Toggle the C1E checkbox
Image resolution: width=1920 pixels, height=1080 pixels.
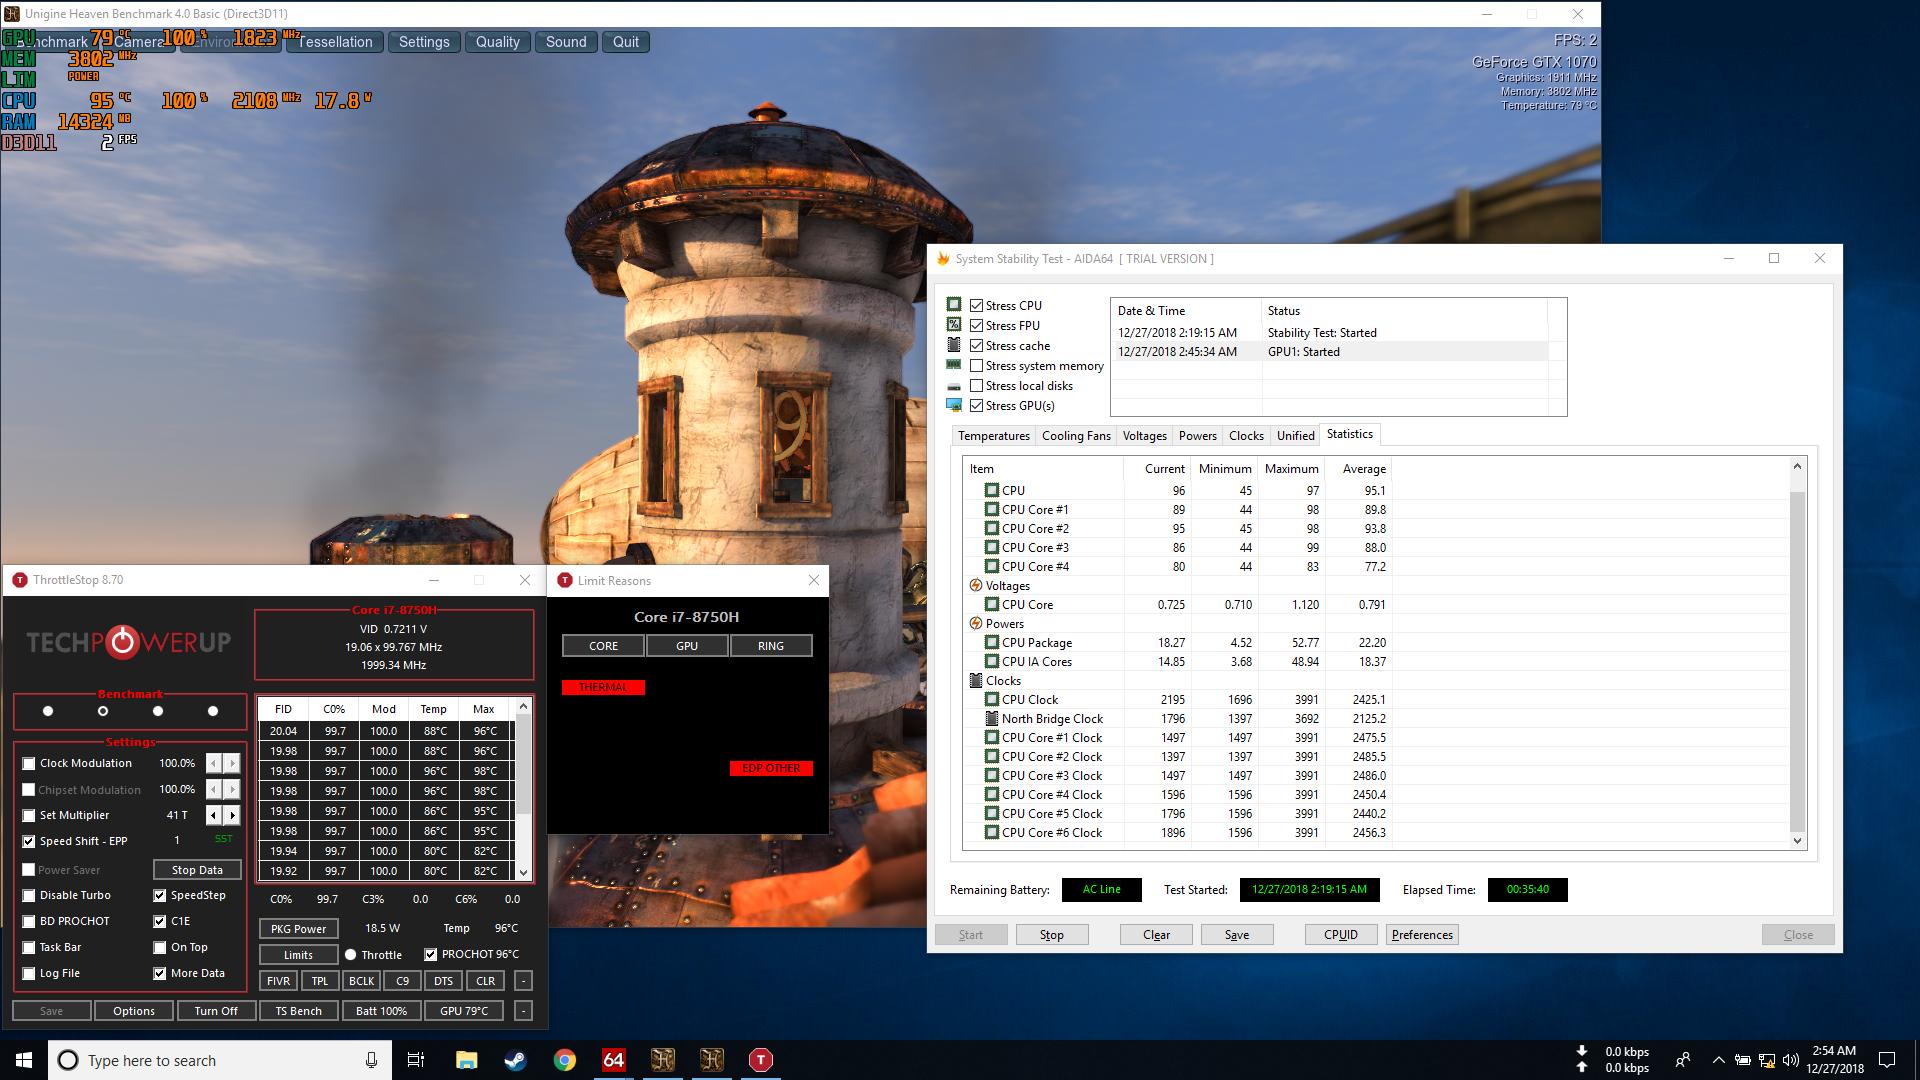click(x=160, y=921)
